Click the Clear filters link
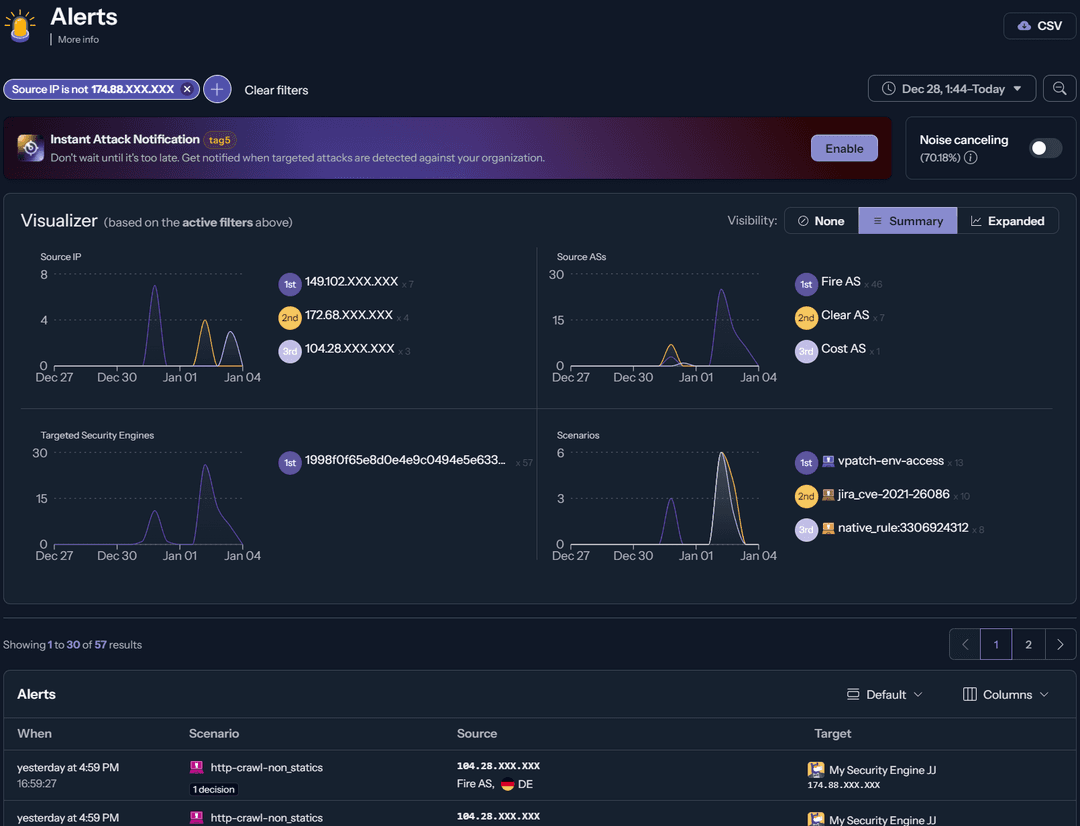This screenshot has height=826, width=1080. [276, 89]
